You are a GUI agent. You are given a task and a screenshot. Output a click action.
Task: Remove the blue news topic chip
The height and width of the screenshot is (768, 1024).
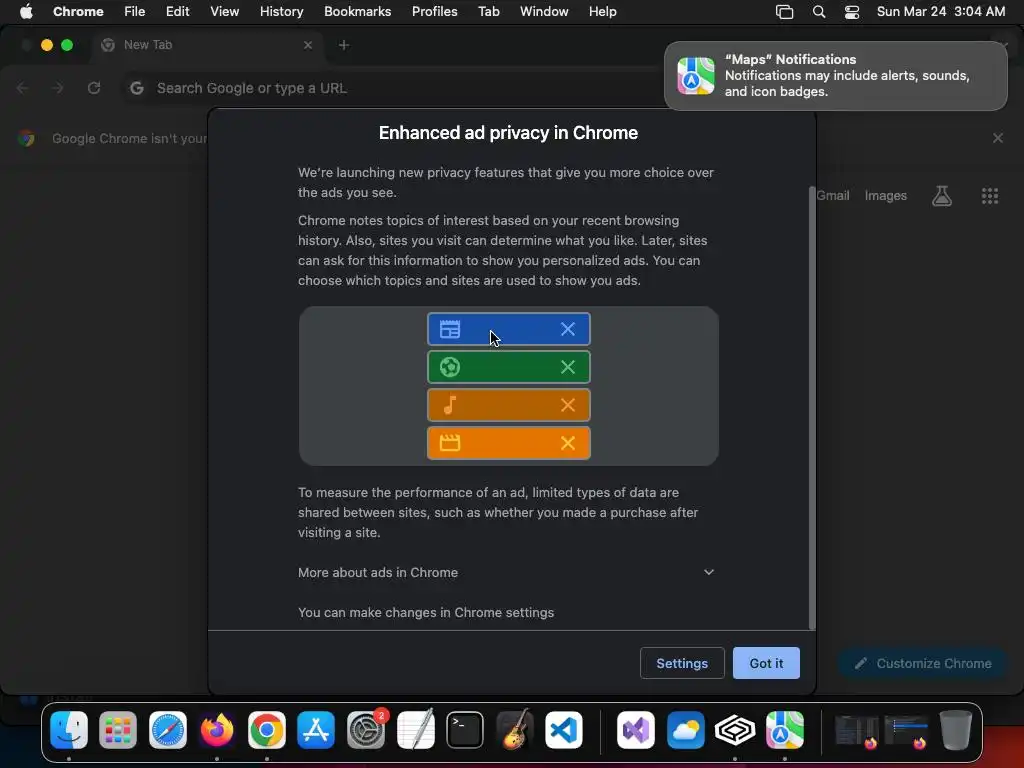coord(568,329)
